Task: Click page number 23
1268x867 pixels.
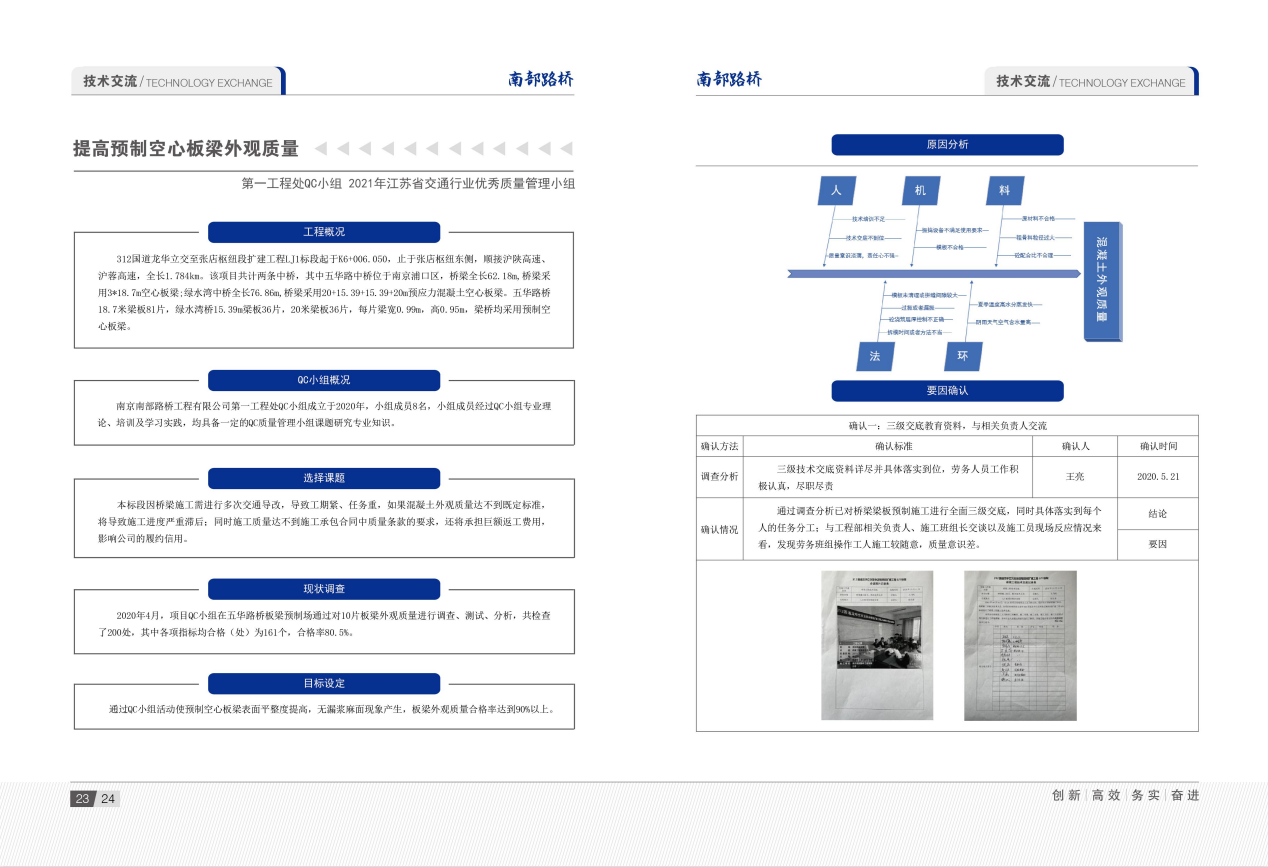Action: click(x=82, y=798)
